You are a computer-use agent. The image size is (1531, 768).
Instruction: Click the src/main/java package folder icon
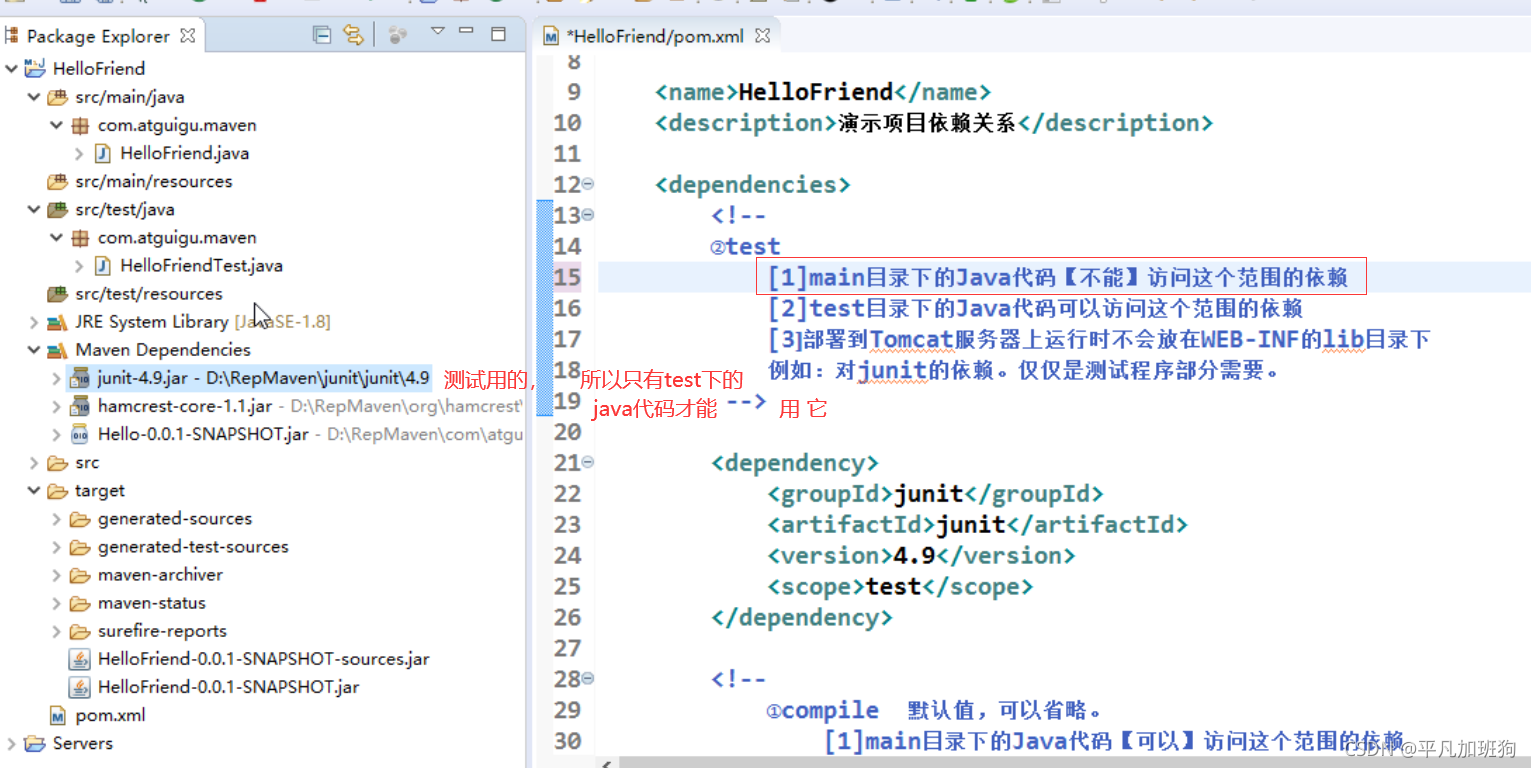pos(58,97)
